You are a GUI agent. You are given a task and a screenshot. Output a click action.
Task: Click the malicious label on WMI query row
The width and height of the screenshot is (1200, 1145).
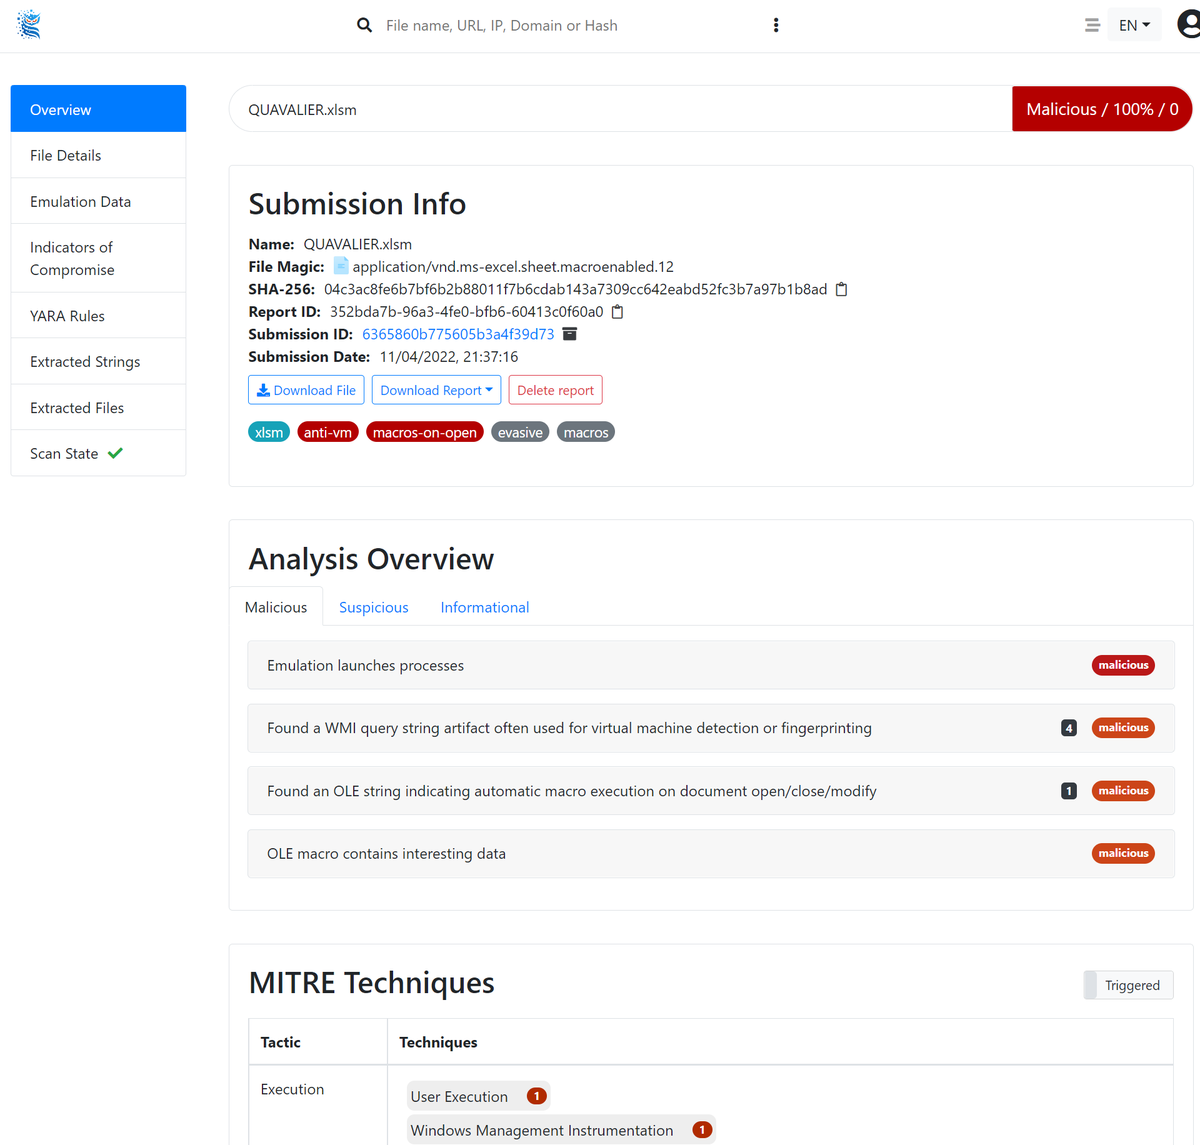coord(1124,728)
